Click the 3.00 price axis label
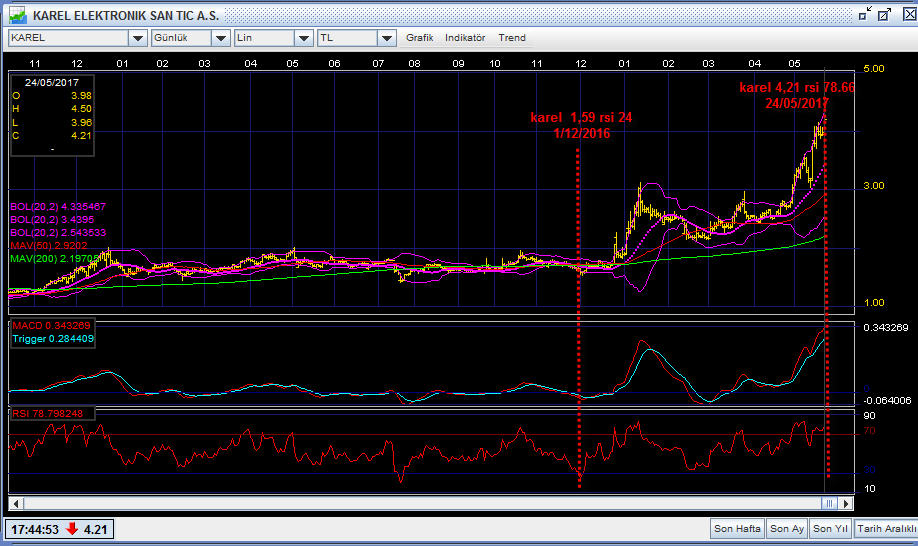The image size is (918, 546). (874, 186)
